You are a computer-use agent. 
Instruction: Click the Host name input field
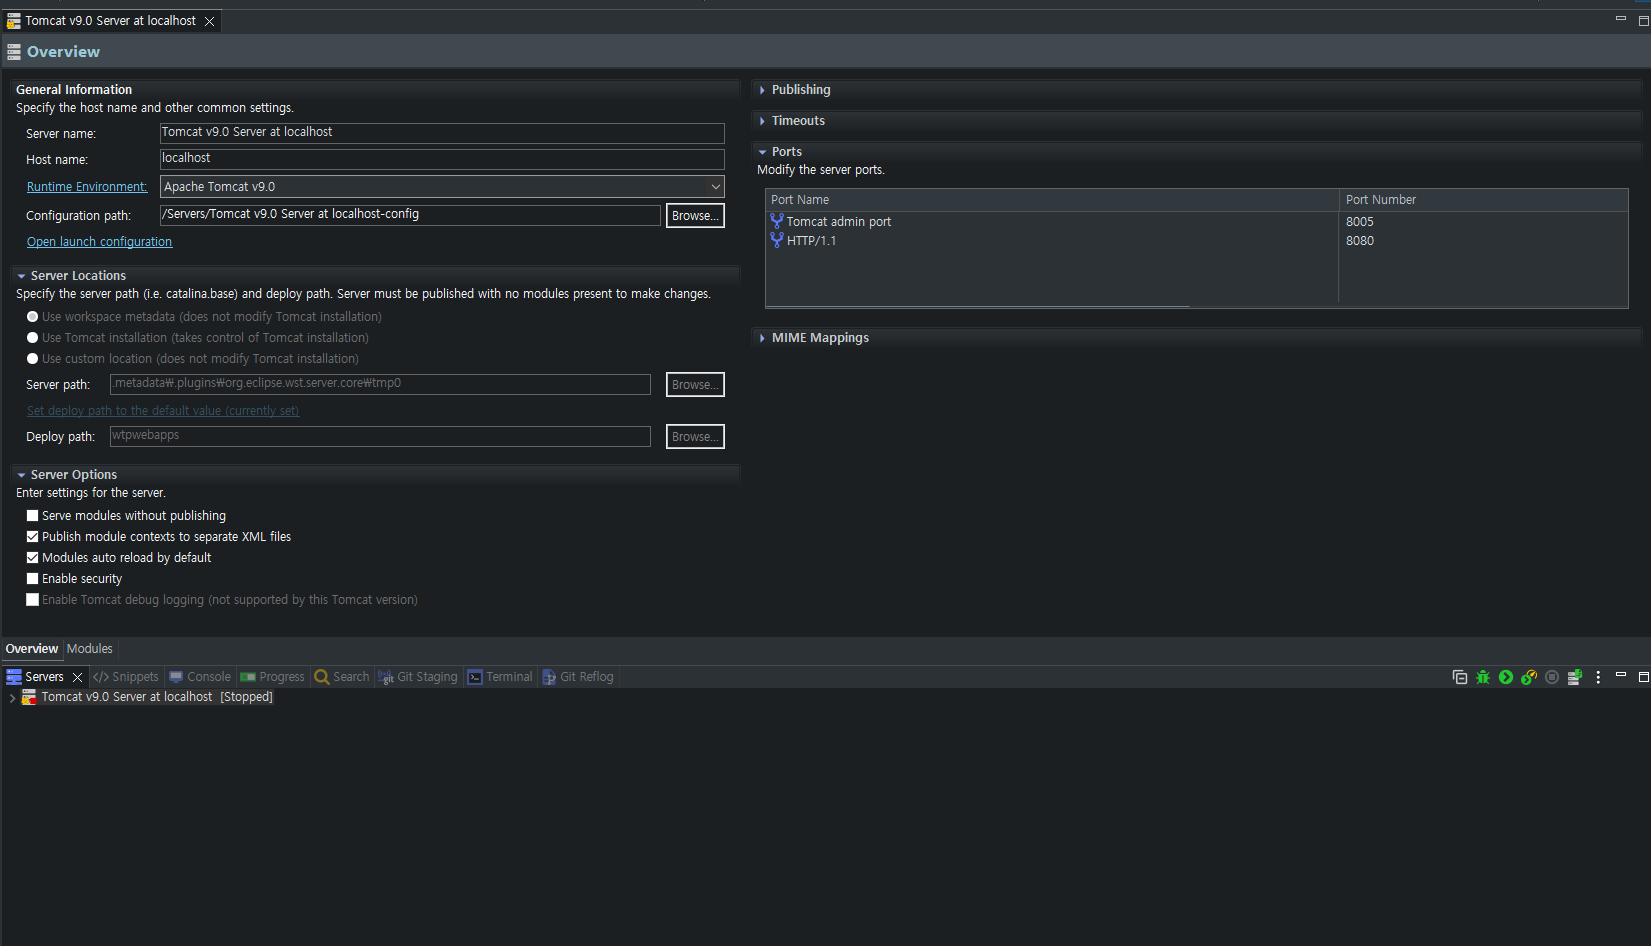click(442, 159)
